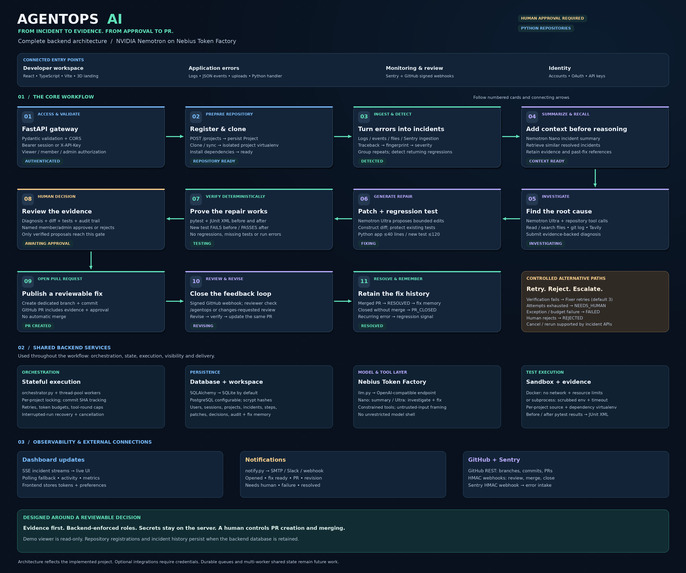Image resolution: width=686 pixels, height=573 pixels.
Task: Click the 04 badge on Add context card
Action: coord(532,116)
